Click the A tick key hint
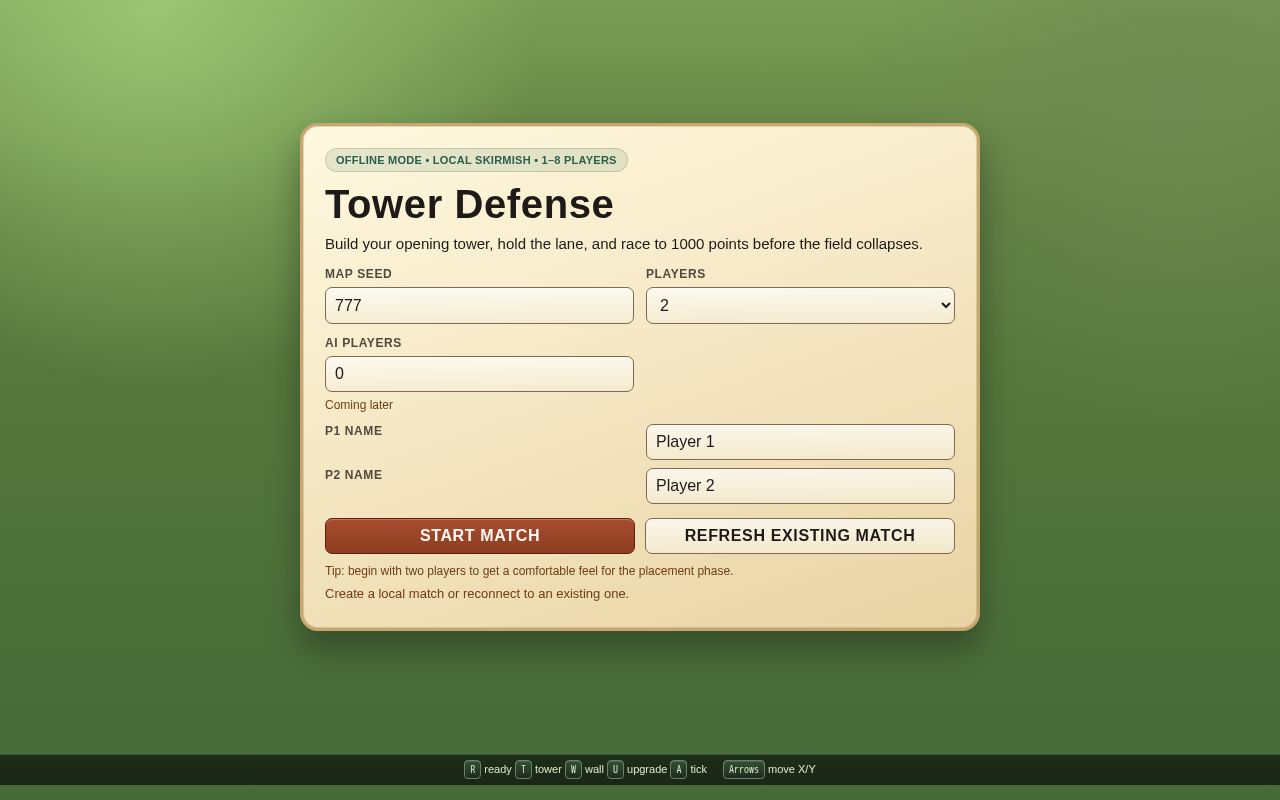Screen dimensions: 1280x800 click(x=678, y=770)
